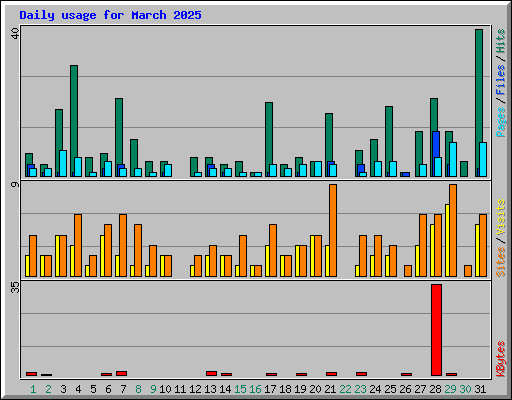Click the green weekend day 22 label
The image size is (512, 400).
(x=345, y=389)
